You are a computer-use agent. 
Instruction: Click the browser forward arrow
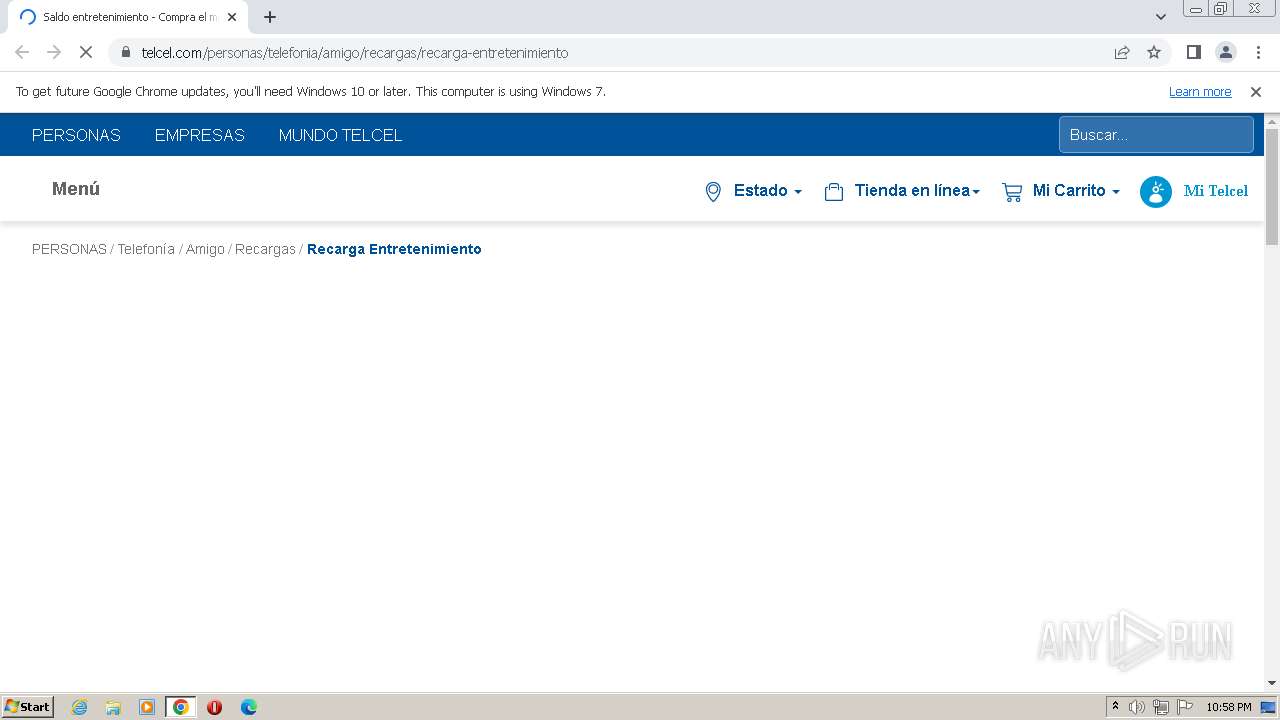[x=54, y=52]
